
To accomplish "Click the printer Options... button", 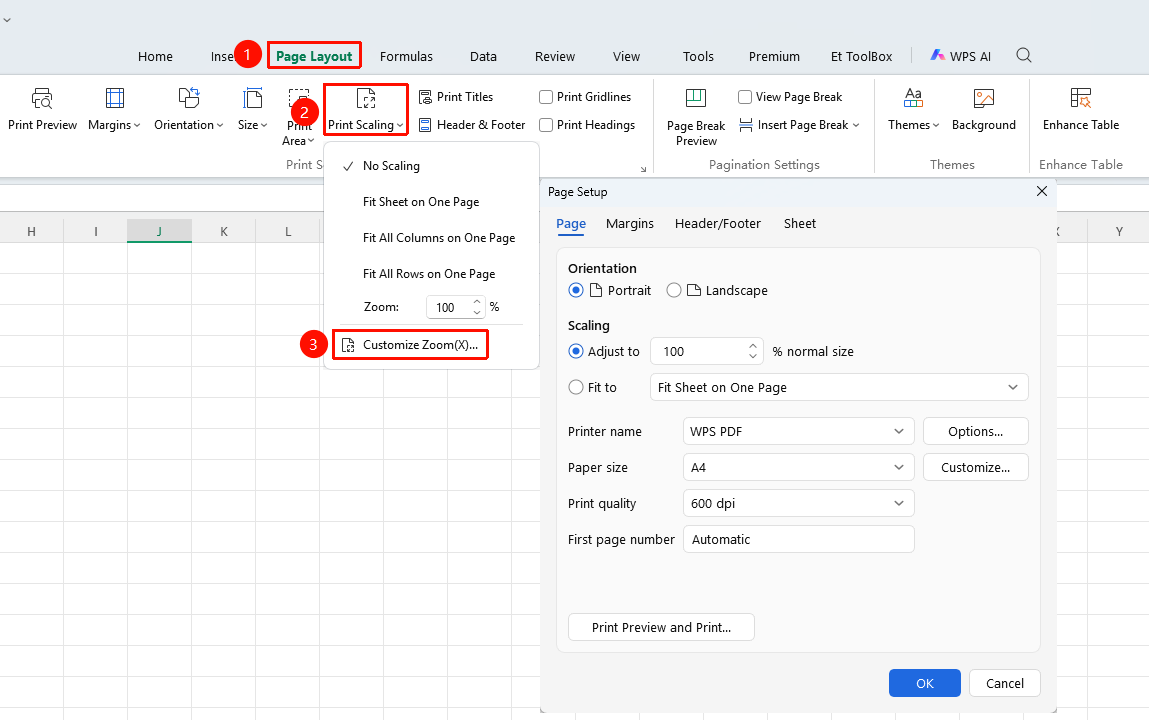I will [x=975, y=431].
